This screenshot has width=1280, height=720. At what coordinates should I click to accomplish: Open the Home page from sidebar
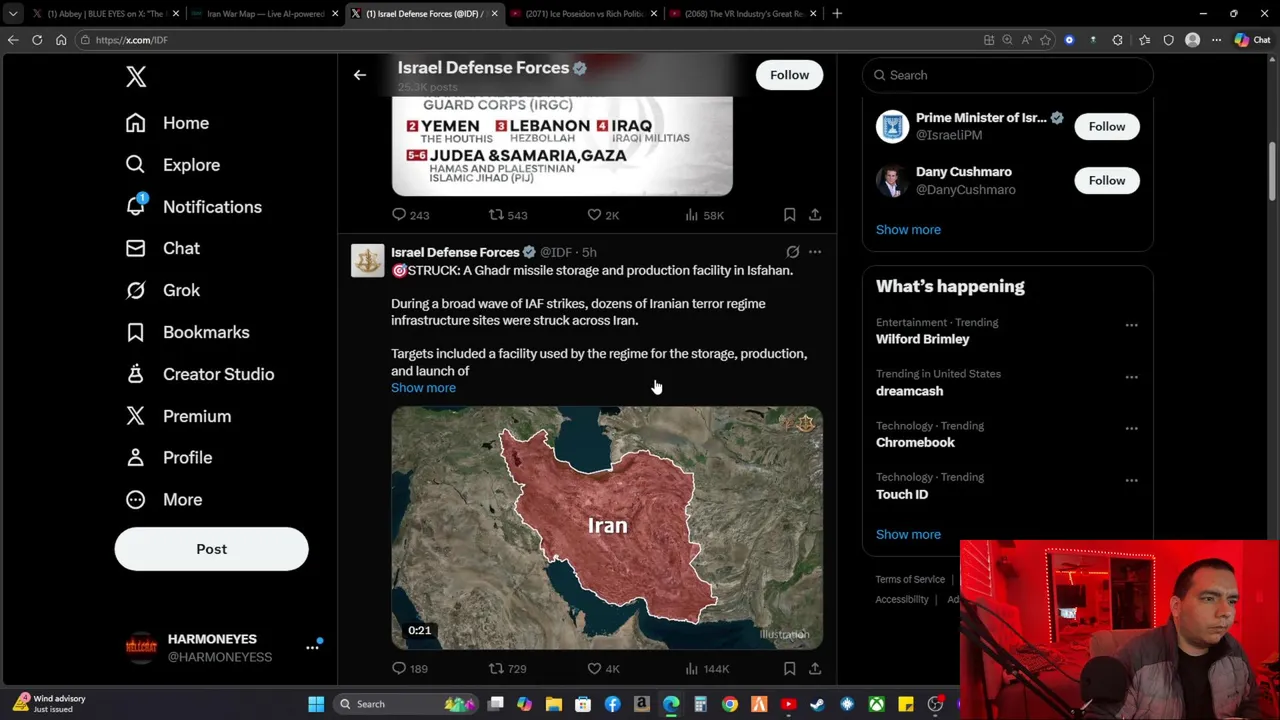(x=167, y=123)
